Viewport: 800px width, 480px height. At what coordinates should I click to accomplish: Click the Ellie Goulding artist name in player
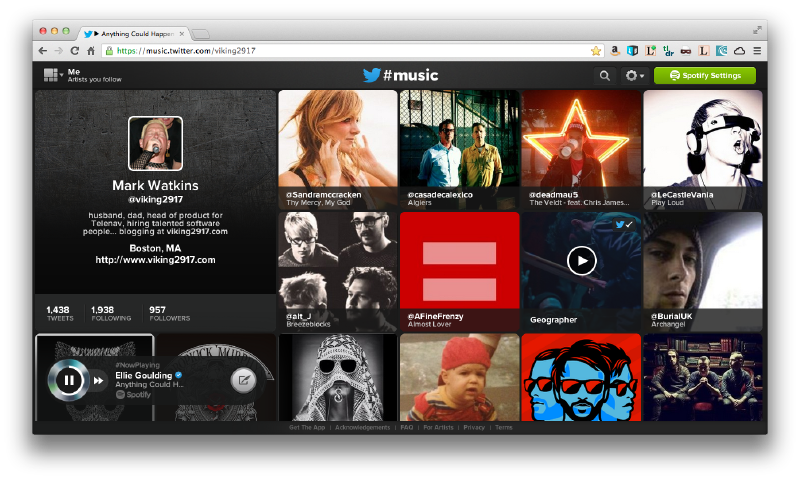143,375
